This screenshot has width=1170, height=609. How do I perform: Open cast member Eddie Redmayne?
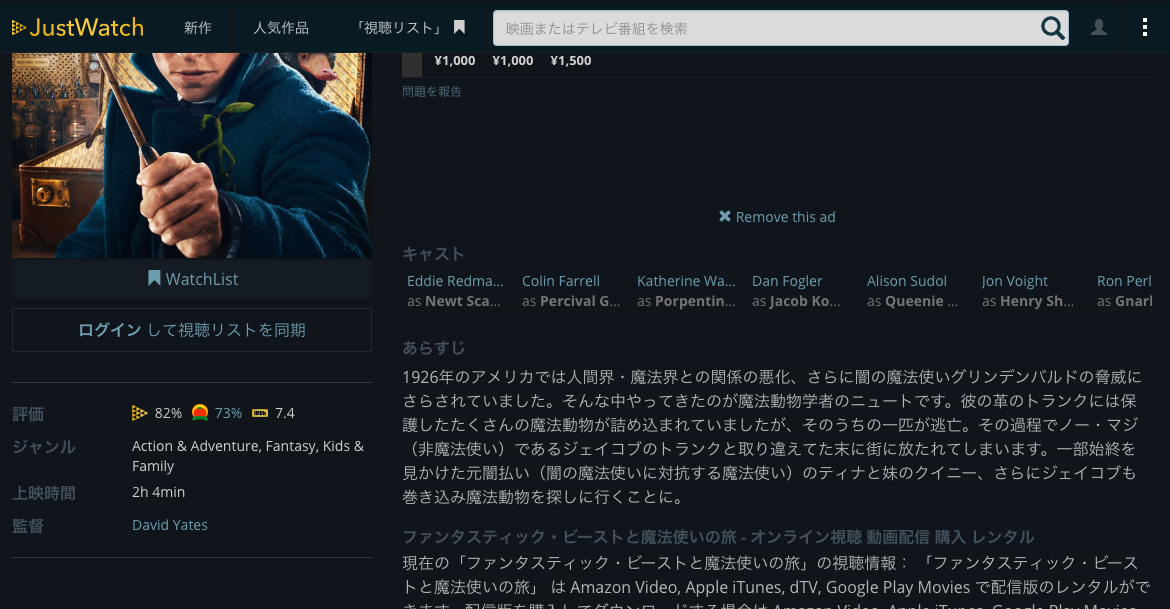click(455, 281)
